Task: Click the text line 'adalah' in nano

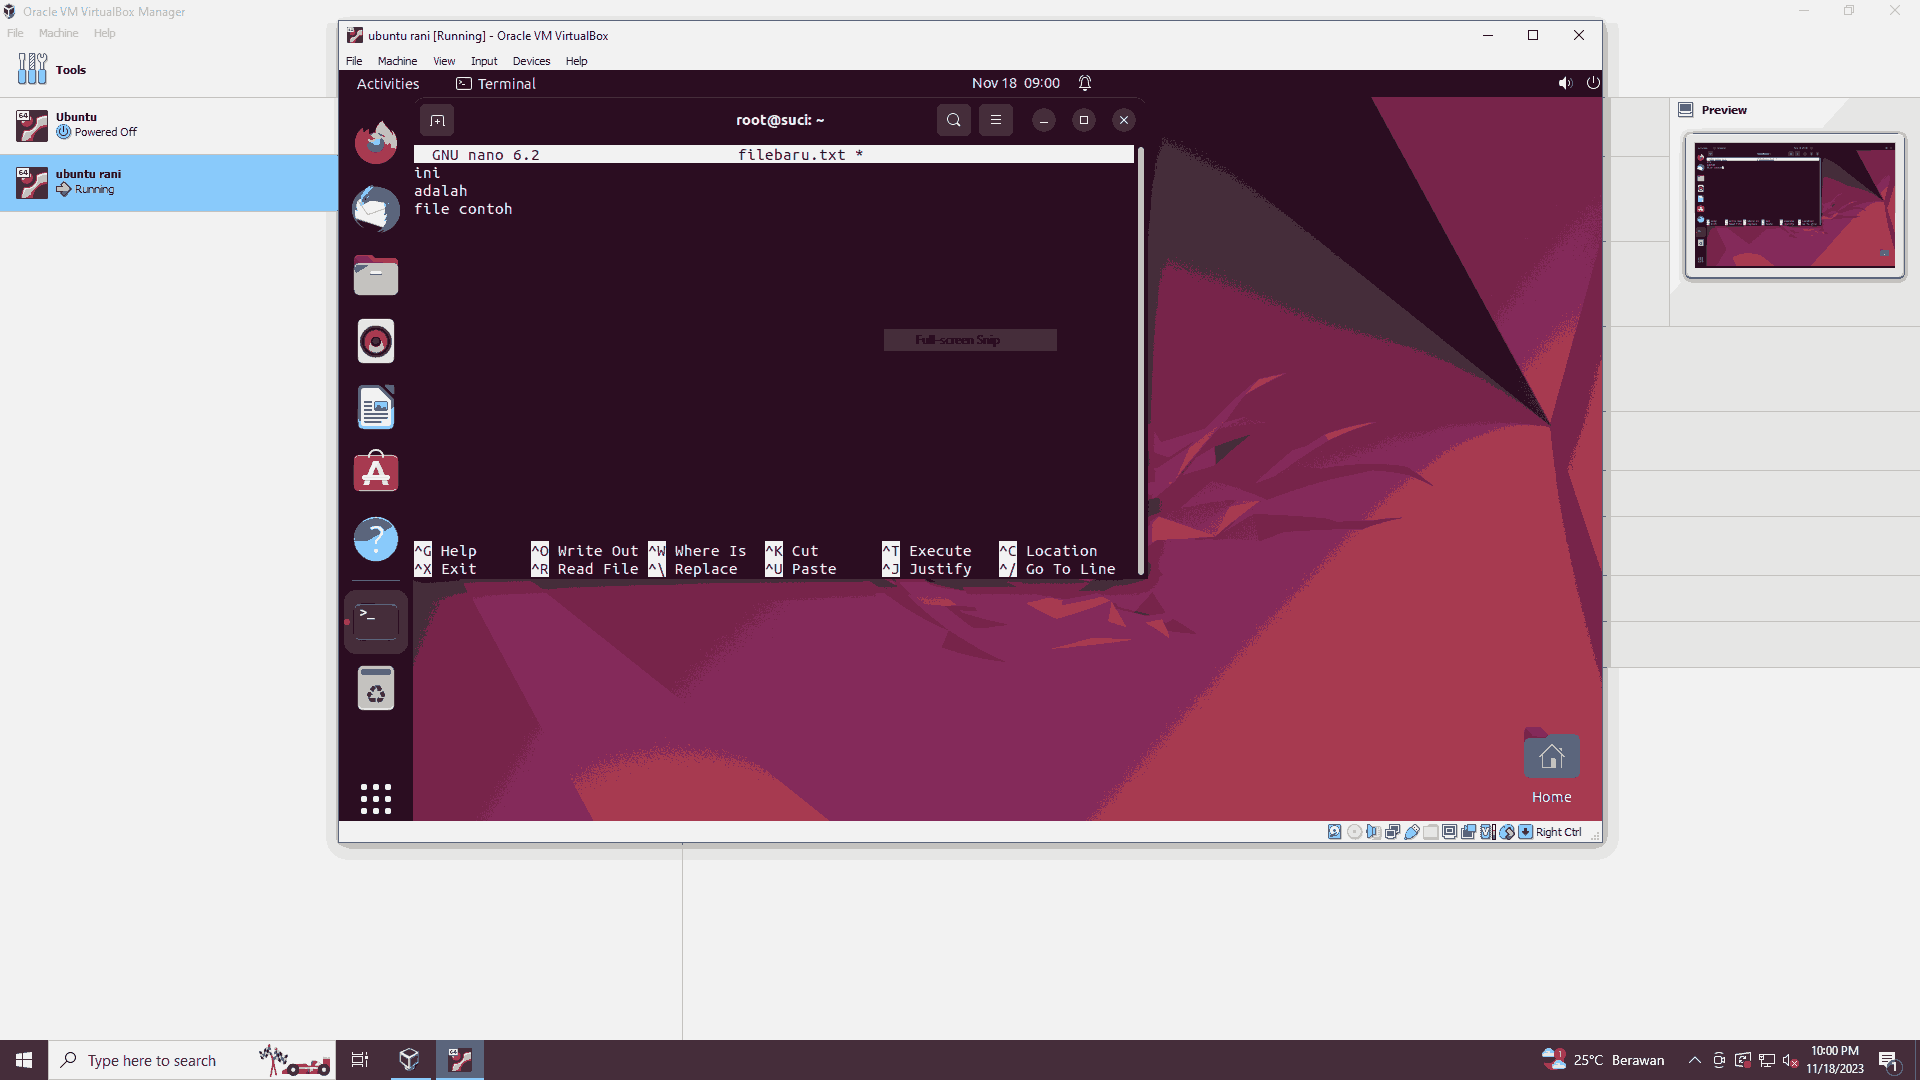Action: [441, 191]
